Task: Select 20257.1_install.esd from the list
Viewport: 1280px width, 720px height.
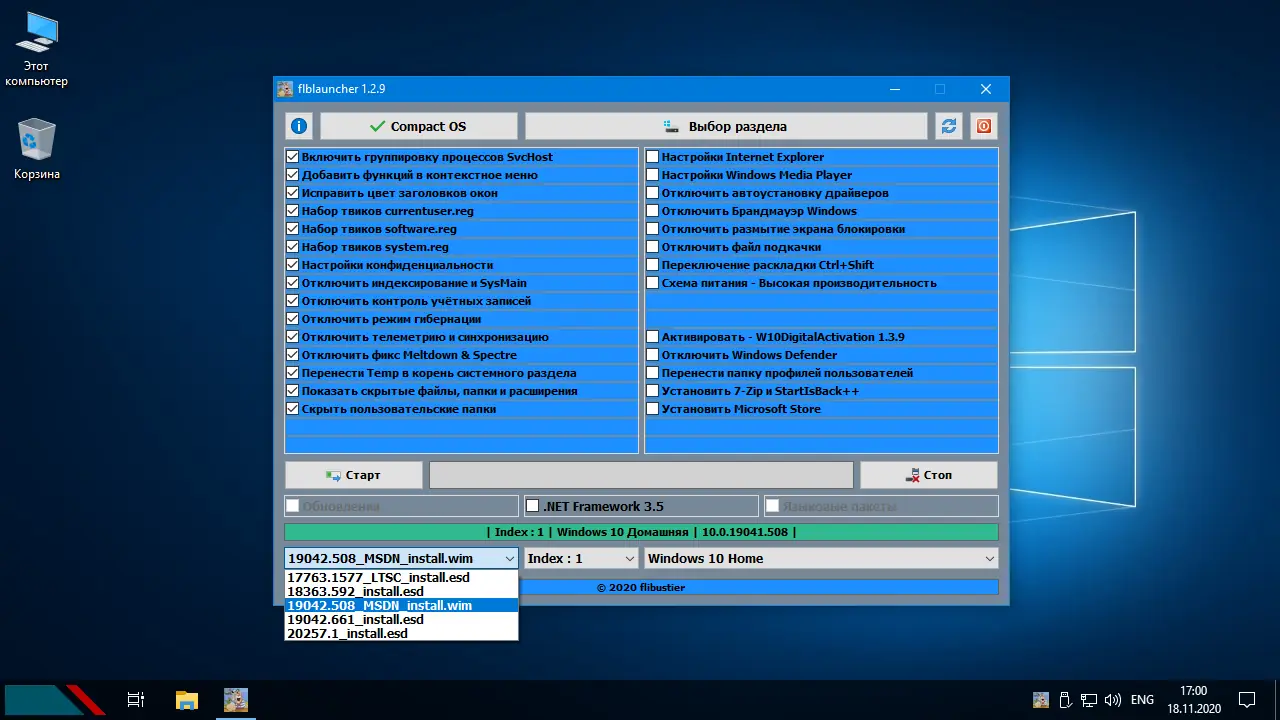Action: pyautogui.click(x=401, y=634)
